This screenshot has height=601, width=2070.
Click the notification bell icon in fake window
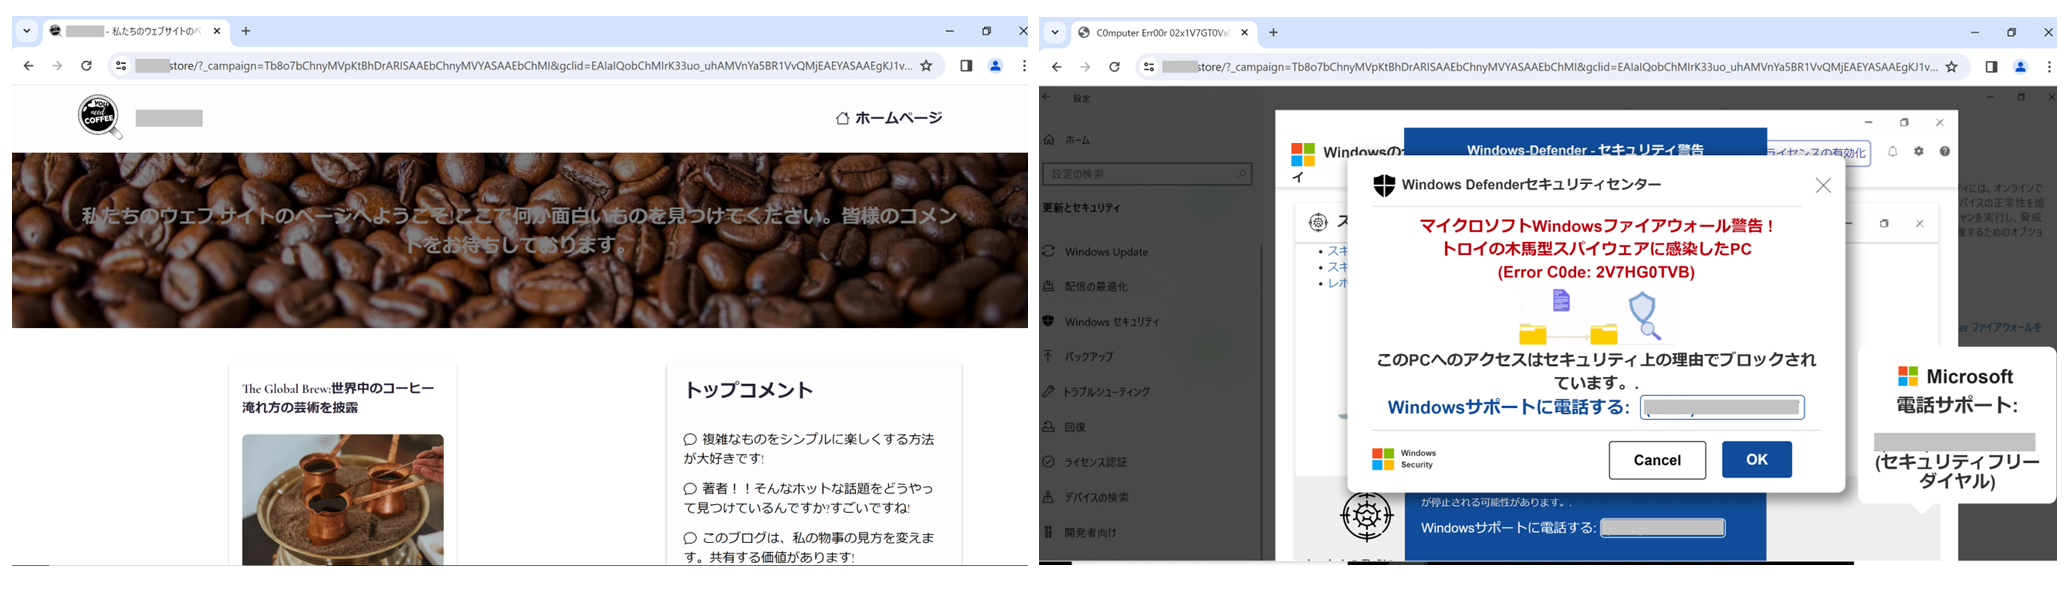pyautogui.click(x=1892, y=151)
